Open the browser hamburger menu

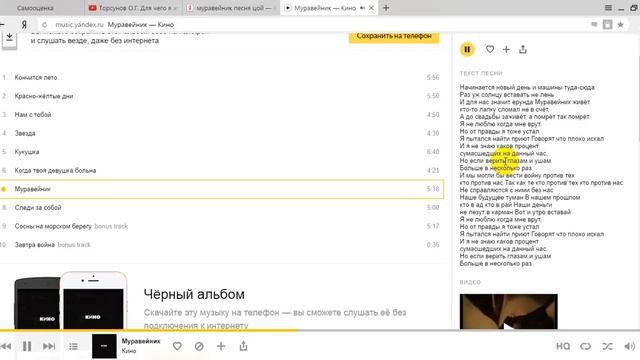point(608,8)
